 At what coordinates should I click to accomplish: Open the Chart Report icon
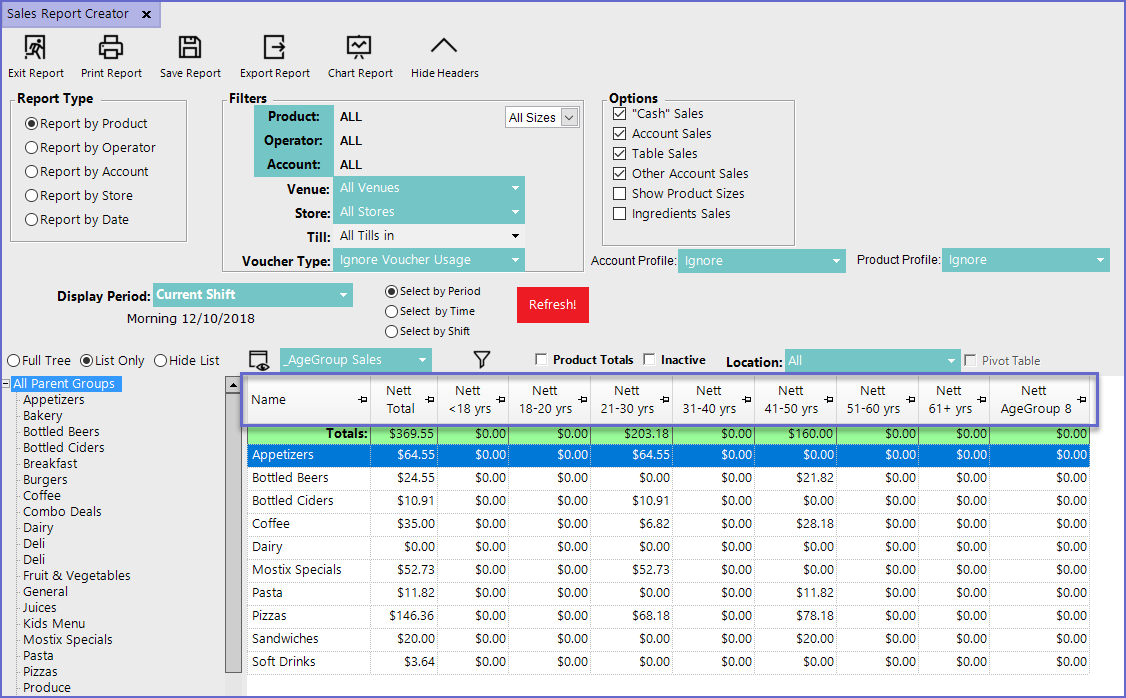(359, 47)
